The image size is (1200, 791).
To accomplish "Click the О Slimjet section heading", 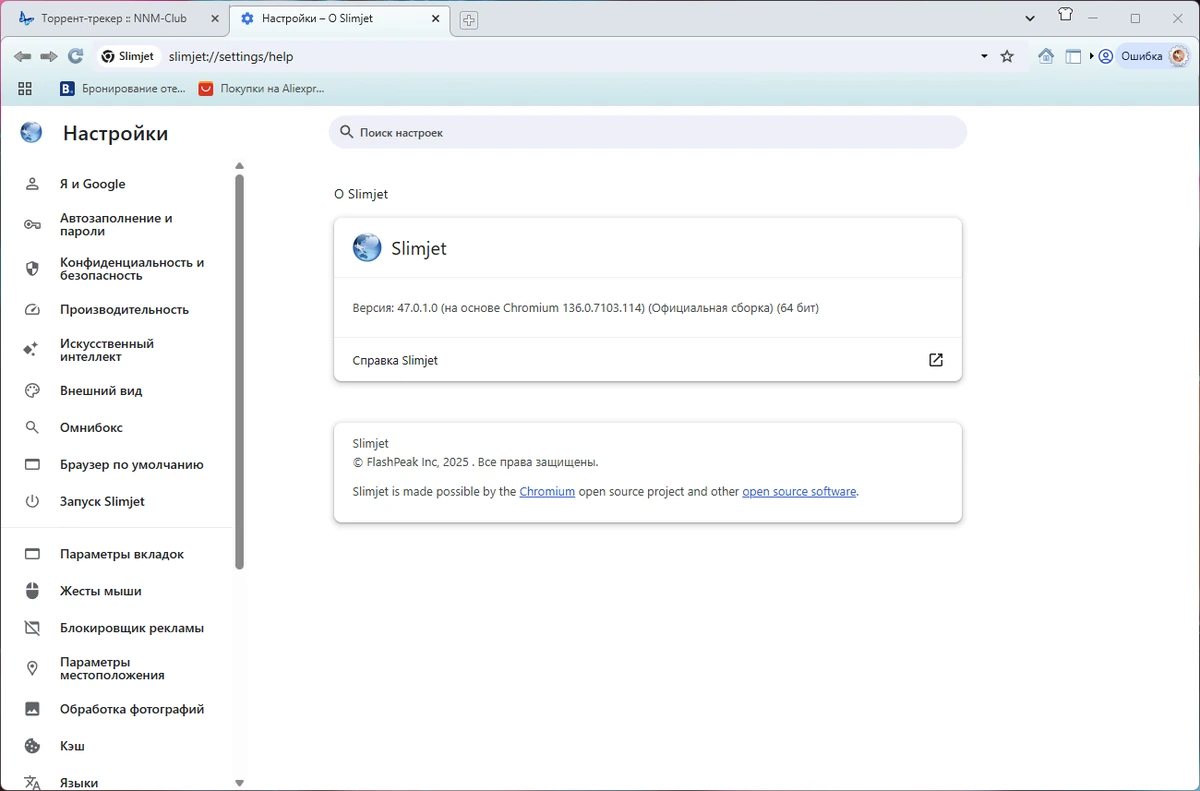I will [361, 194].
